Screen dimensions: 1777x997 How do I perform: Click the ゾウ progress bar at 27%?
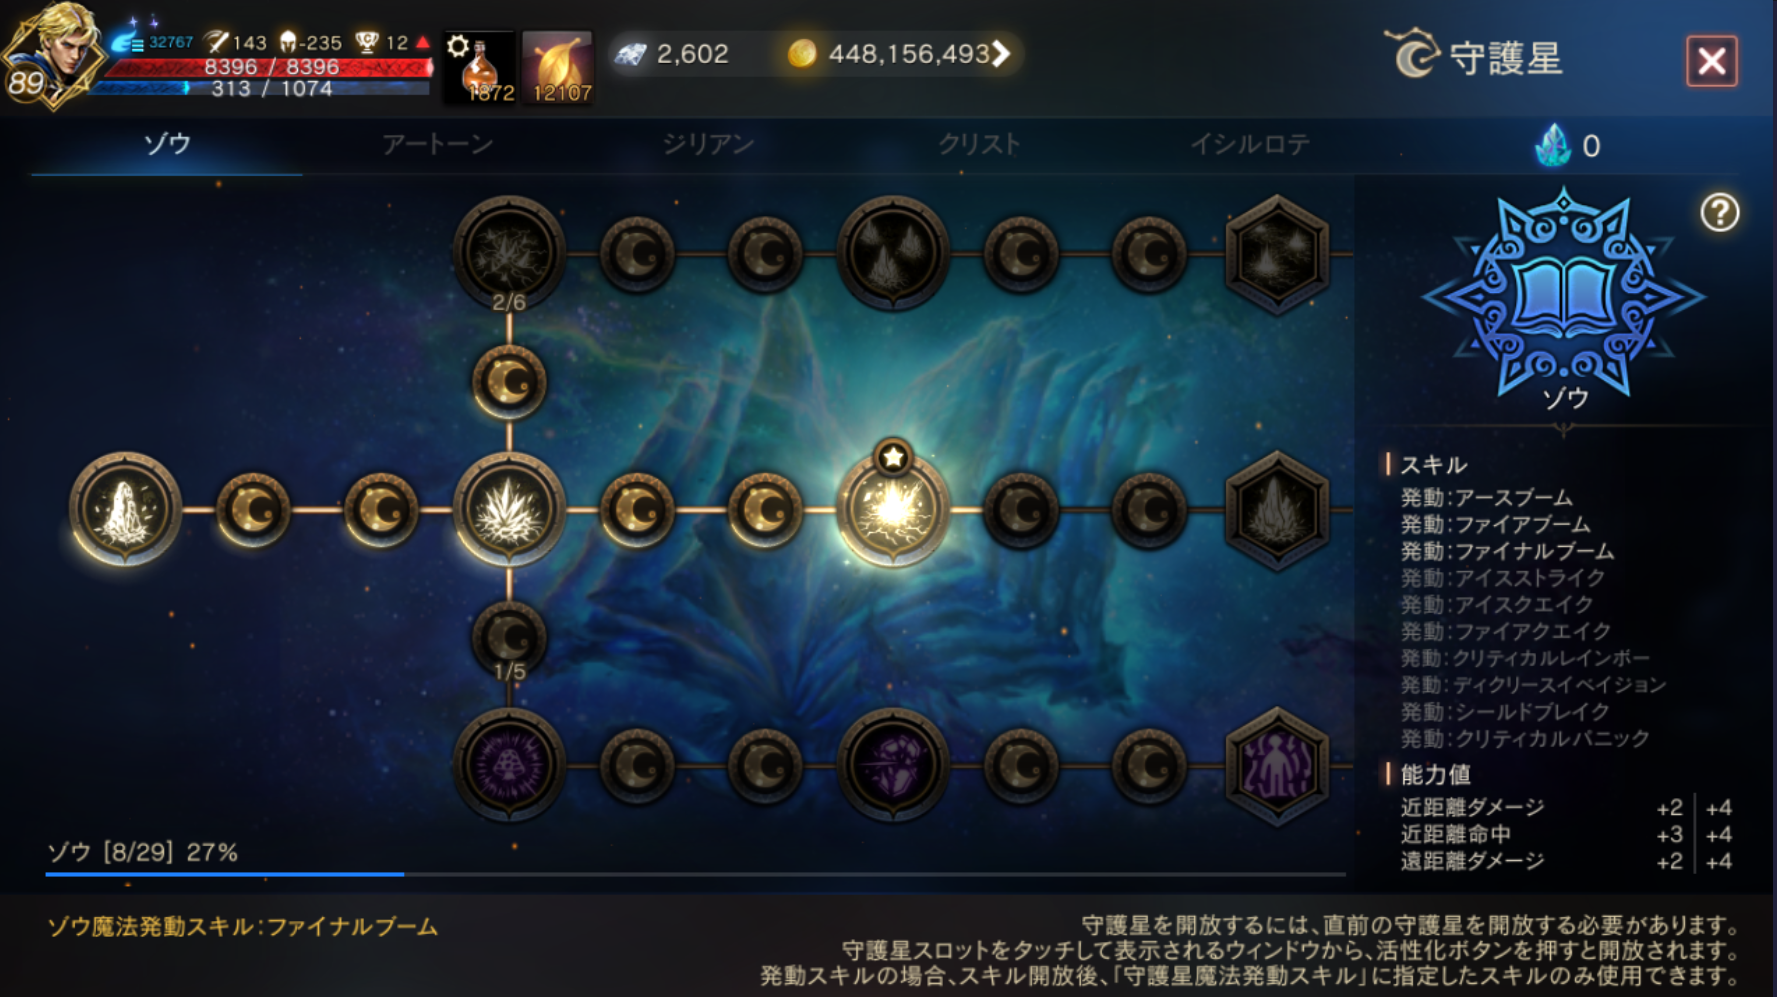click(x=695, y=874)
